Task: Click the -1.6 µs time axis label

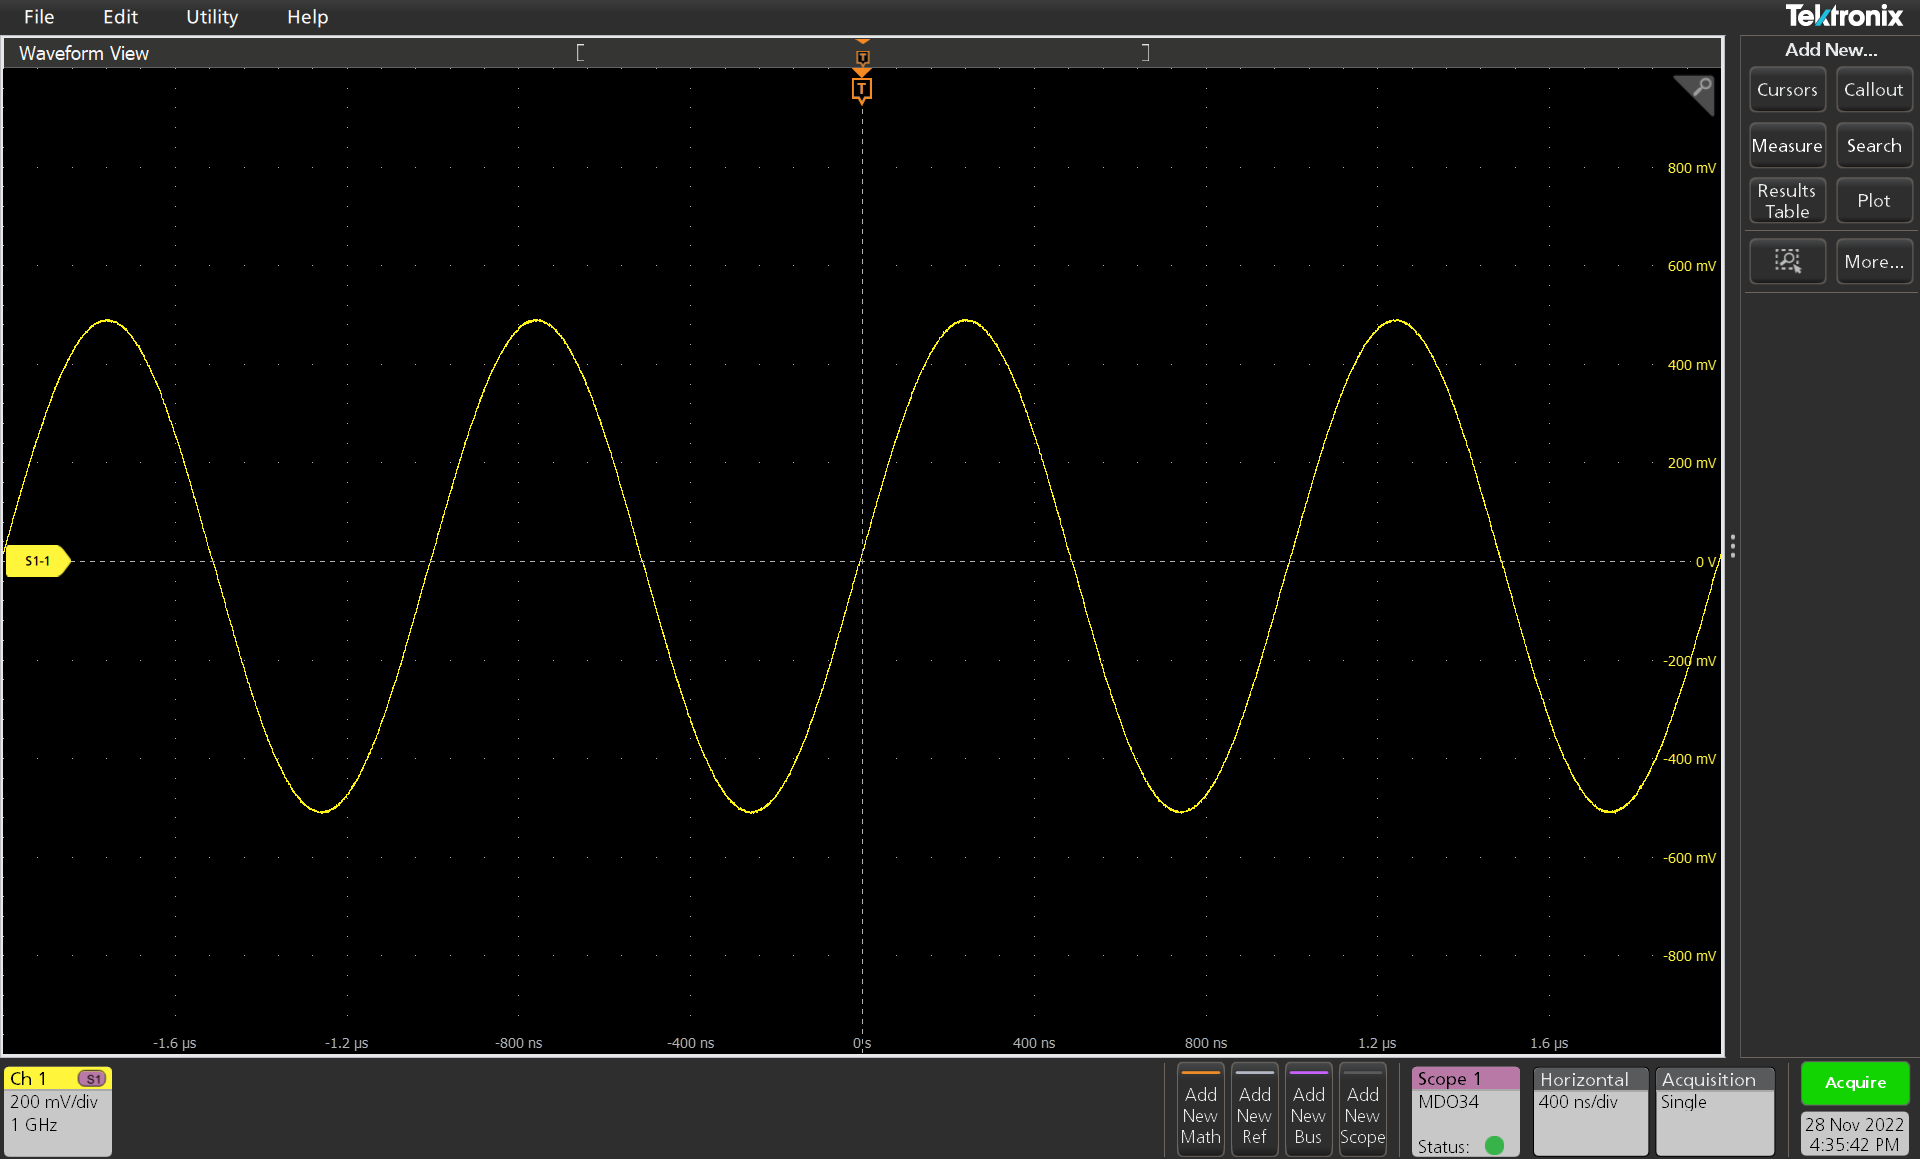Action: coord(174,1043)
